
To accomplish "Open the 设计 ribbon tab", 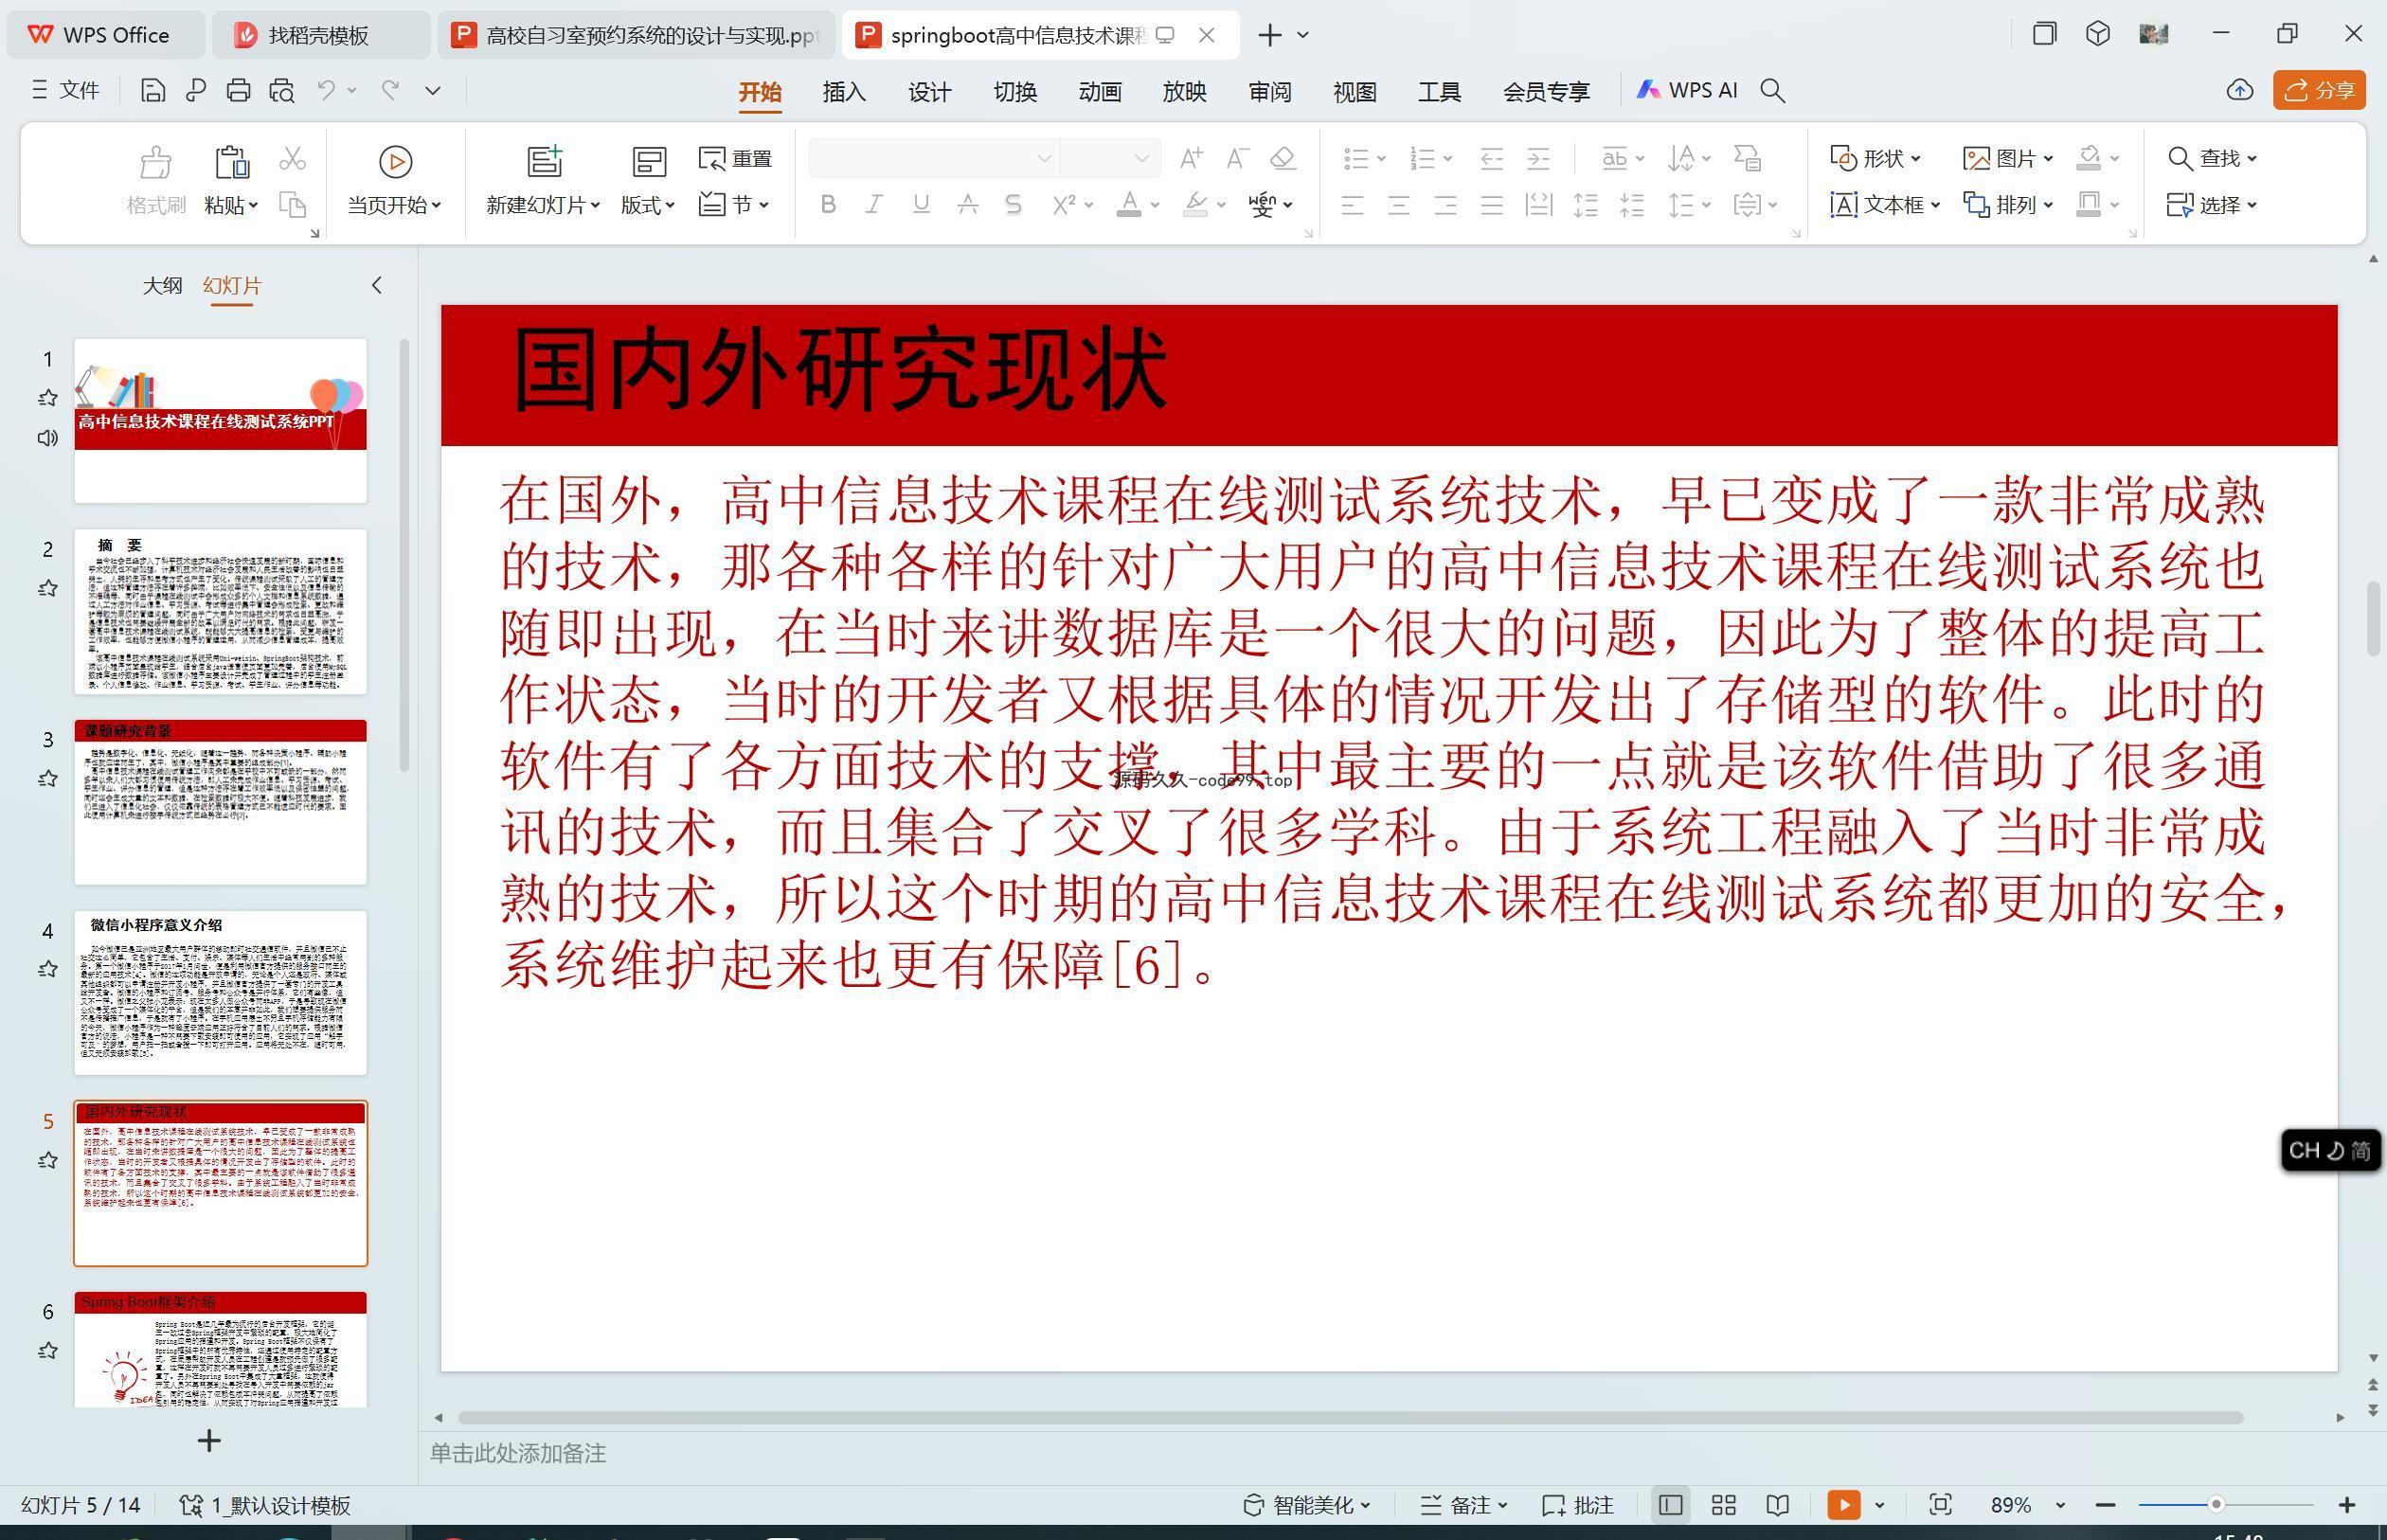I will point(929,92).
